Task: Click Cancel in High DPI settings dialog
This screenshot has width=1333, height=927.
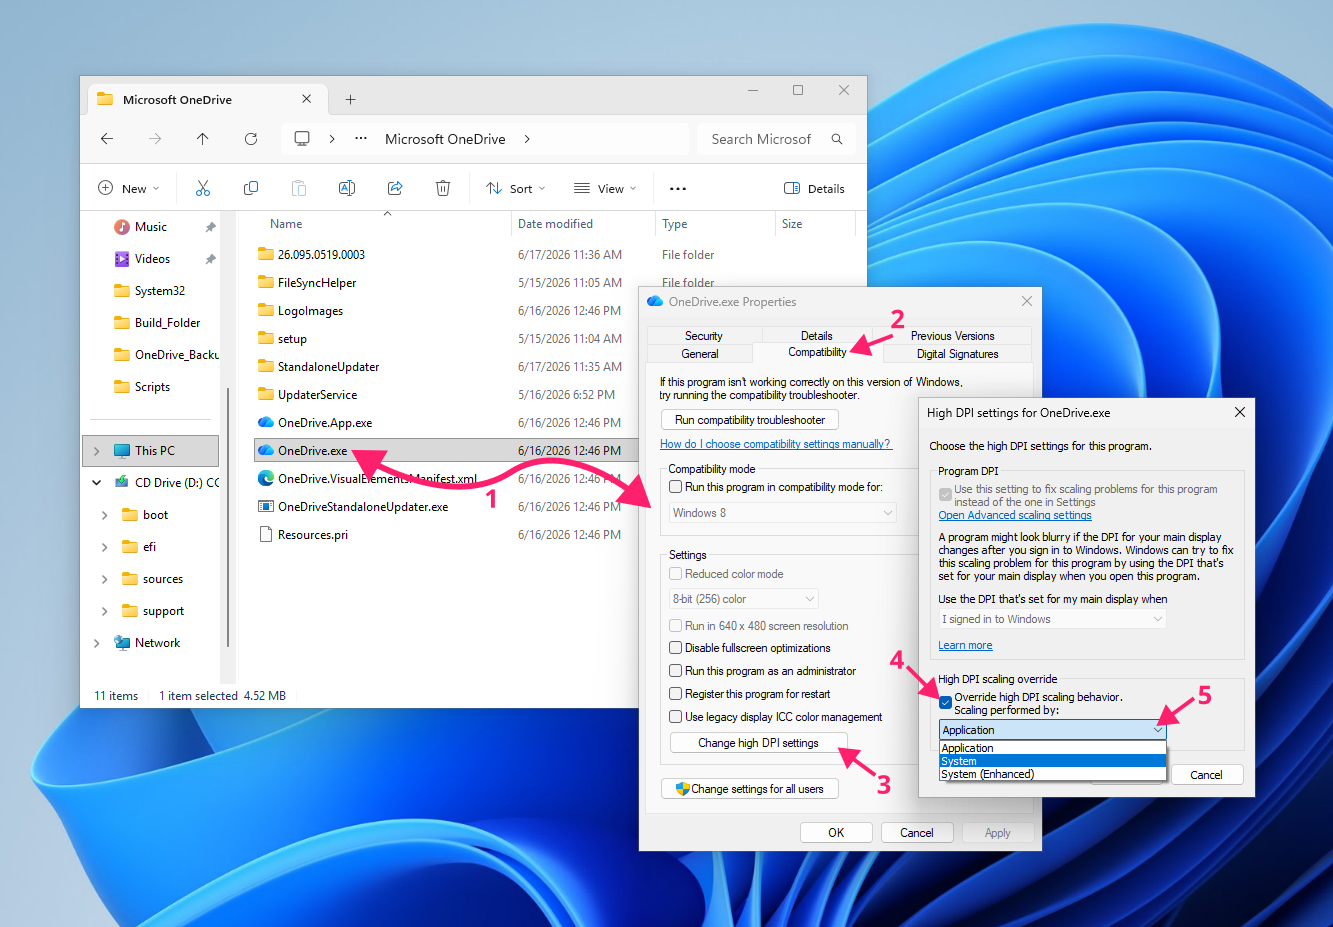Action: pyautogui.click(x=1206, y=775)
